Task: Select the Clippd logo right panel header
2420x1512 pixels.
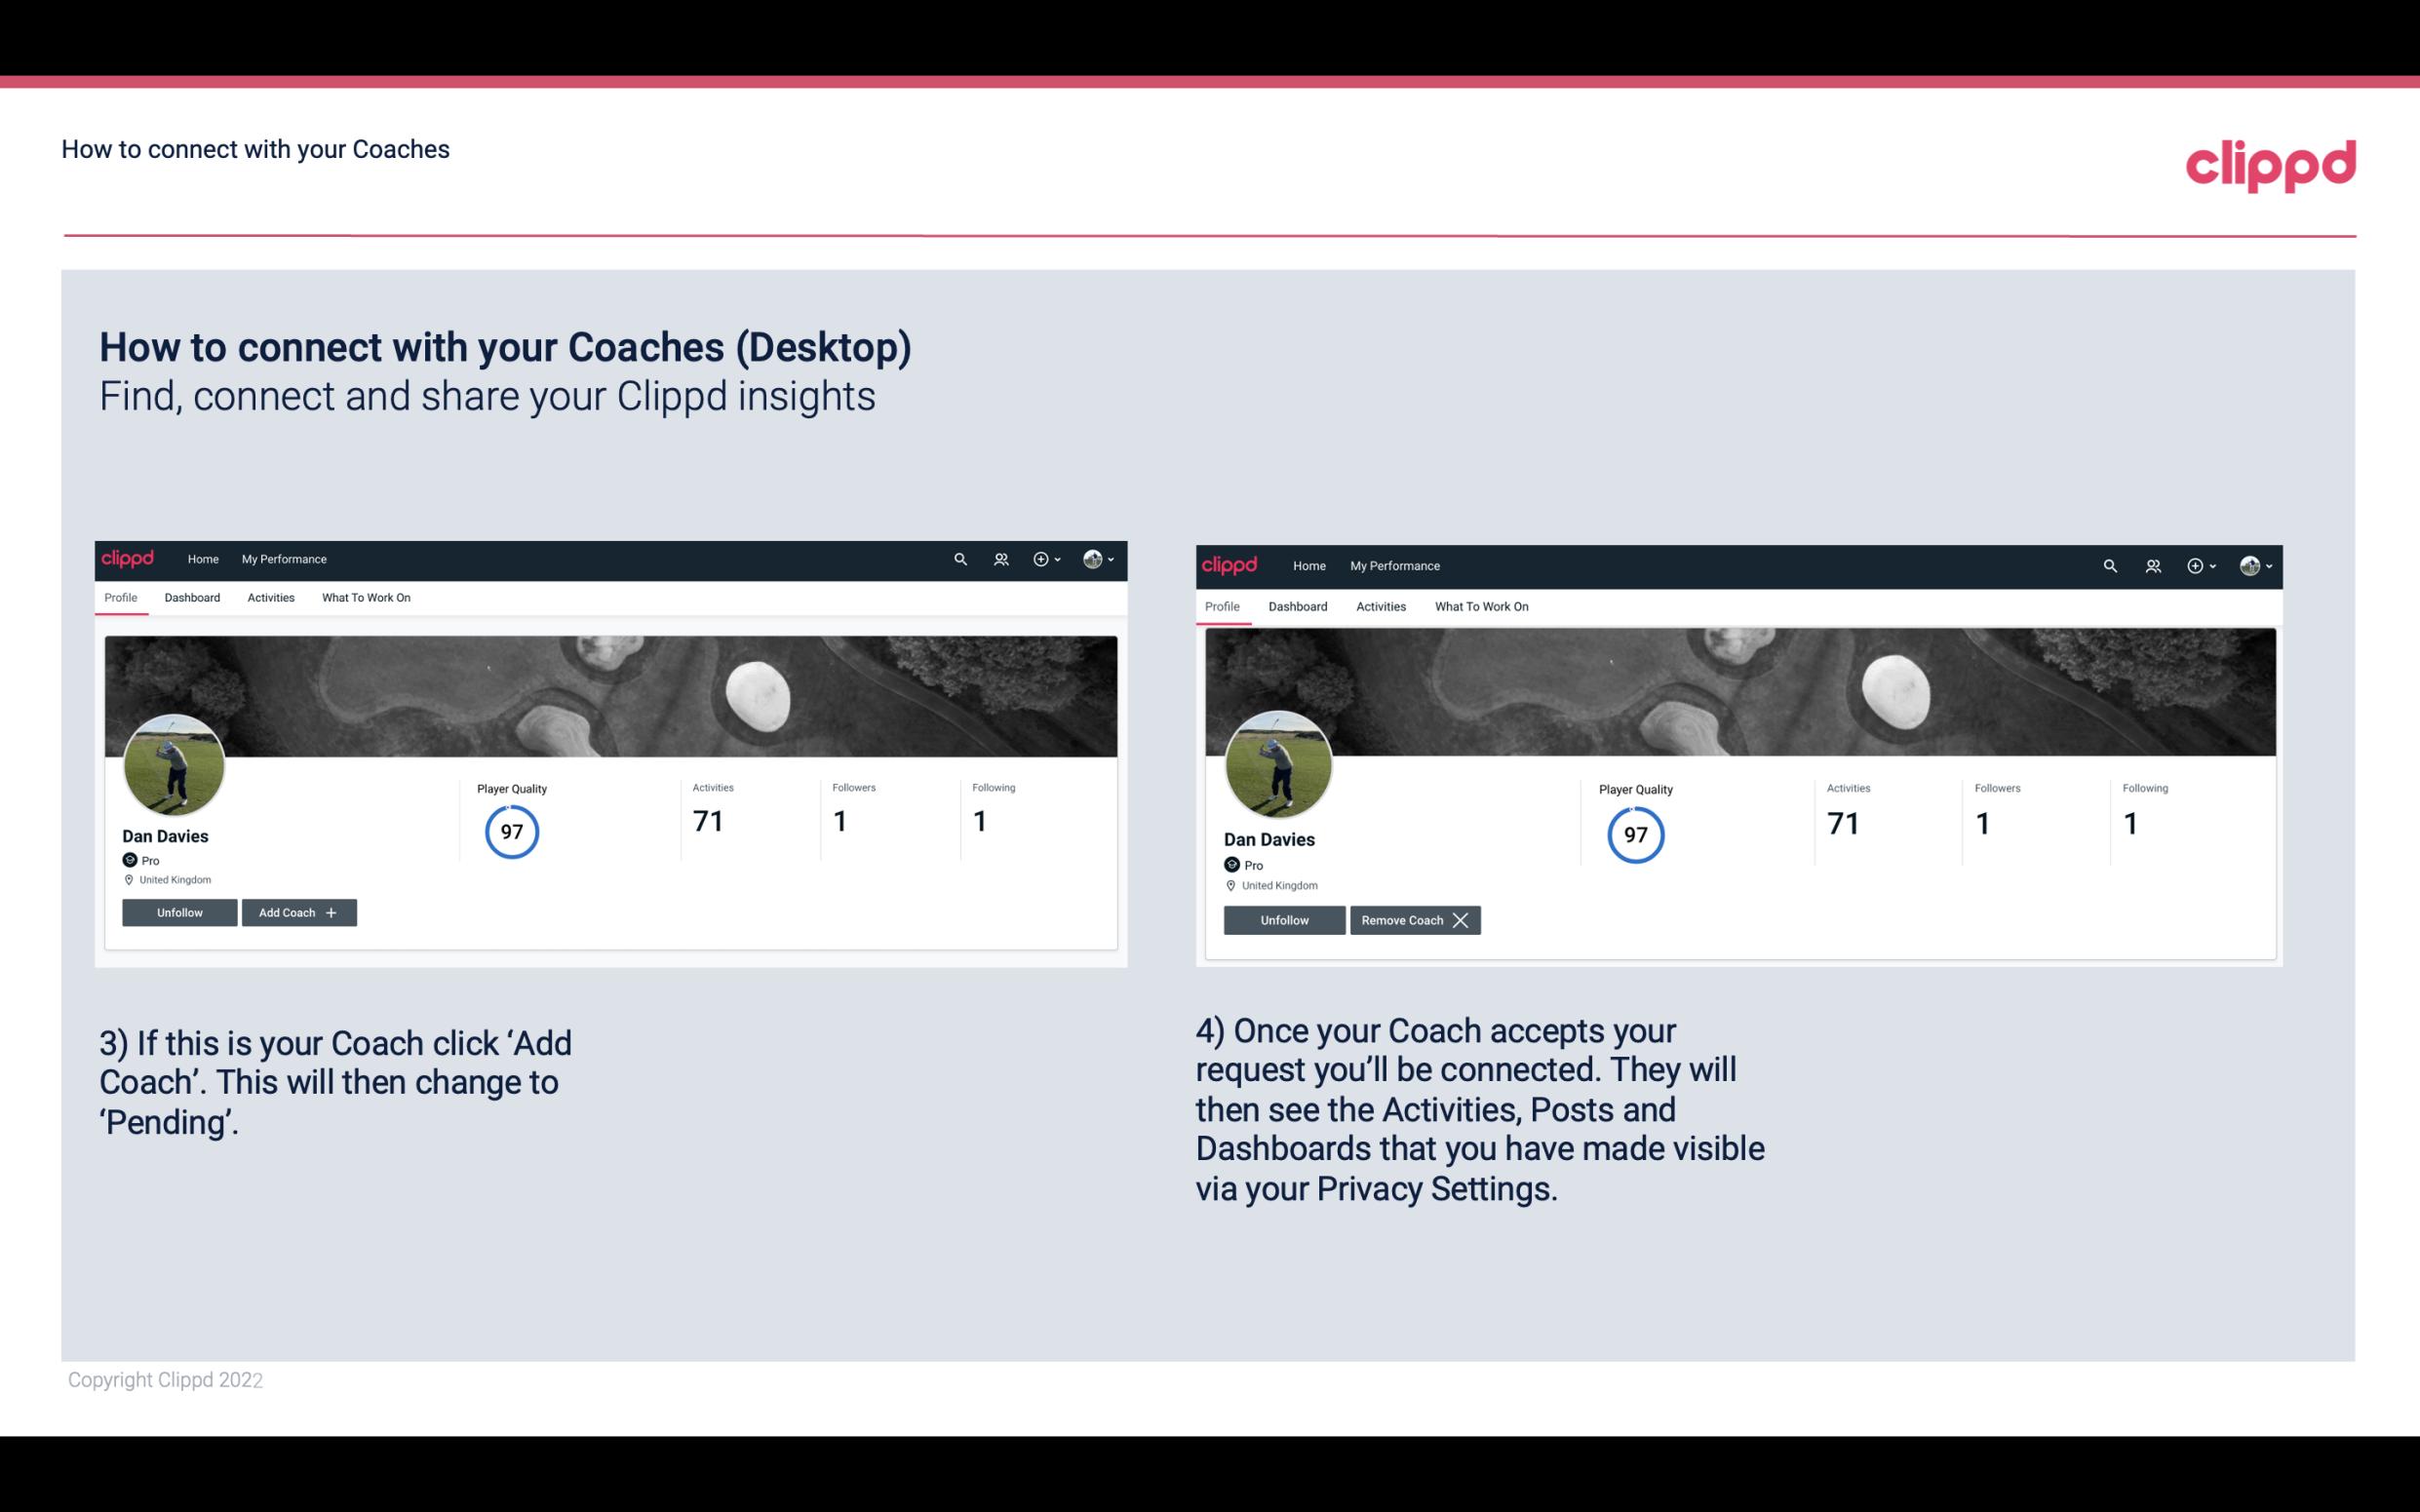Action: 1233,564
